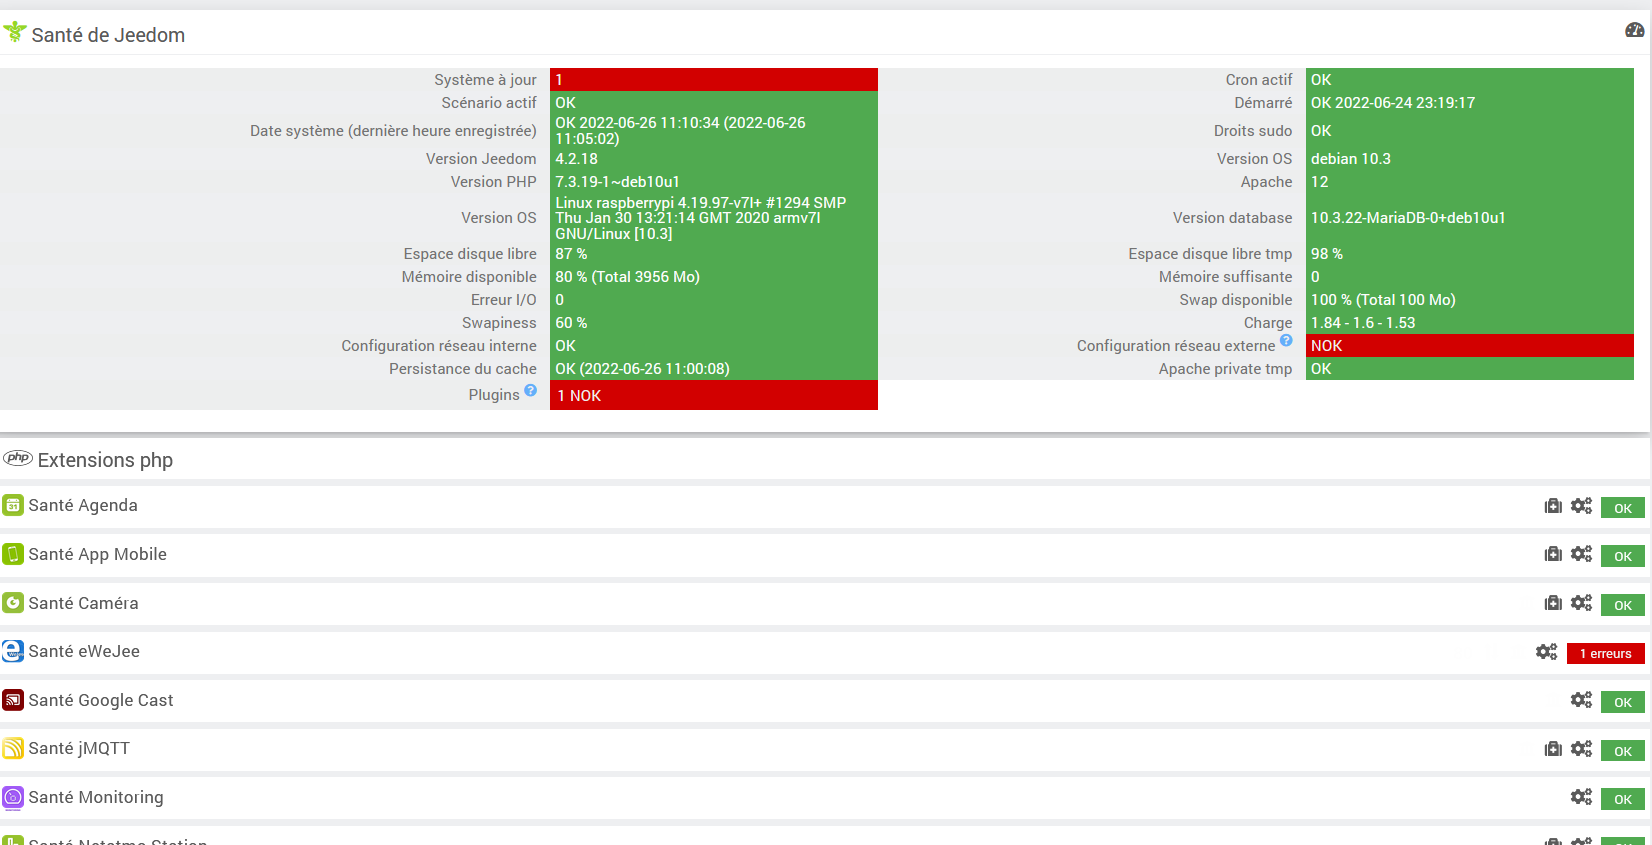This screenshot has width=1652, height=845.
Task: Expand the Santé Agenda section
Action: click(x=83, y=505)
